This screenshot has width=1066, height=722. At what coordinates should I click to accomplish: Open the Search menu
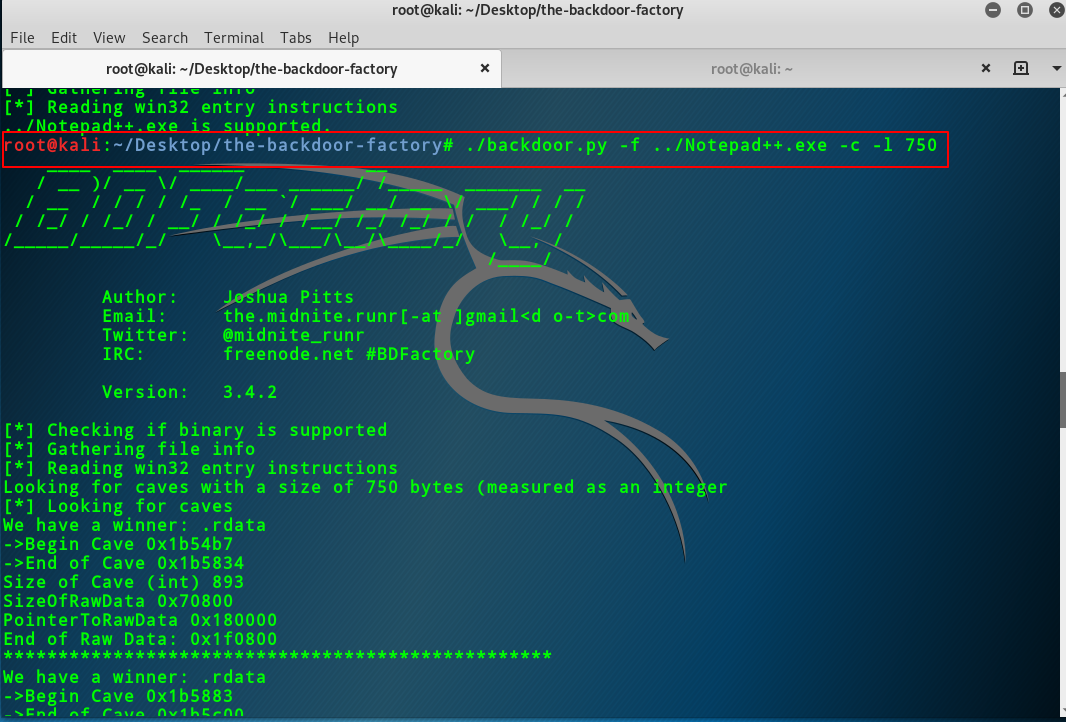[165, 38]
